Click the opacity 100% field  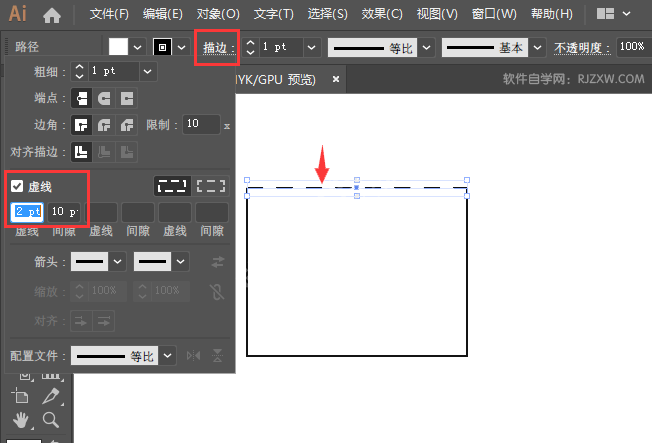pos(633,47)
